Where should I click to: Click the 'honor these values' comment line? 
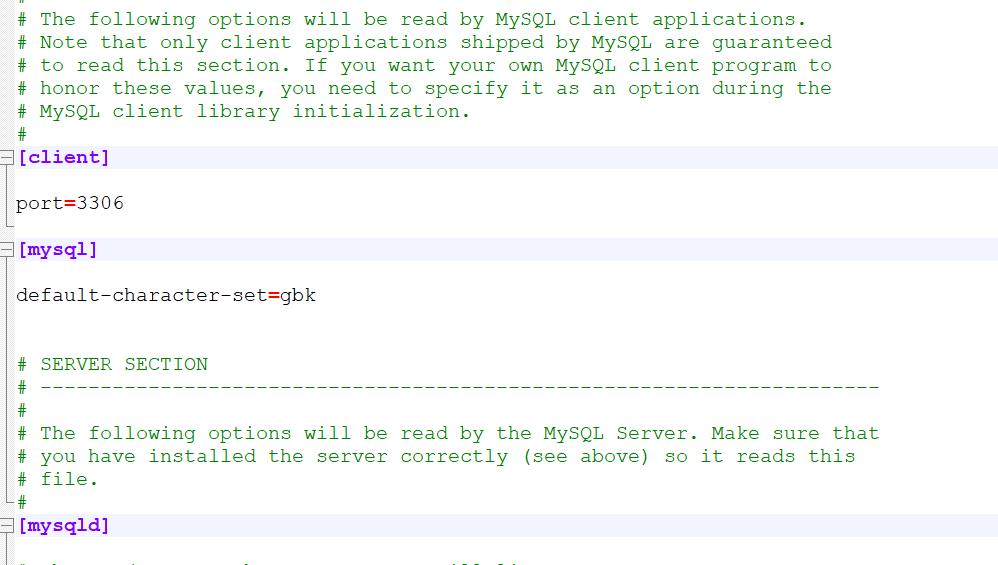pos(425,88)
